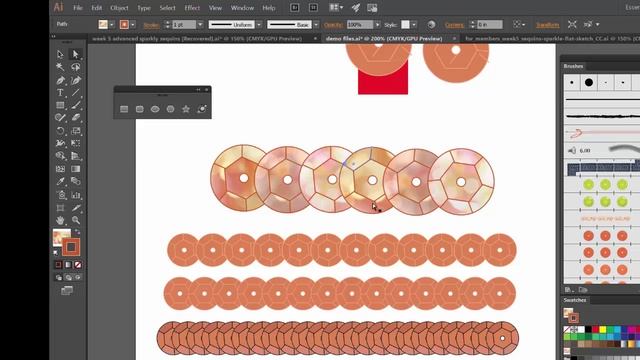
Task: Select the Gradient tool
Action: click(x=75, y=169)
